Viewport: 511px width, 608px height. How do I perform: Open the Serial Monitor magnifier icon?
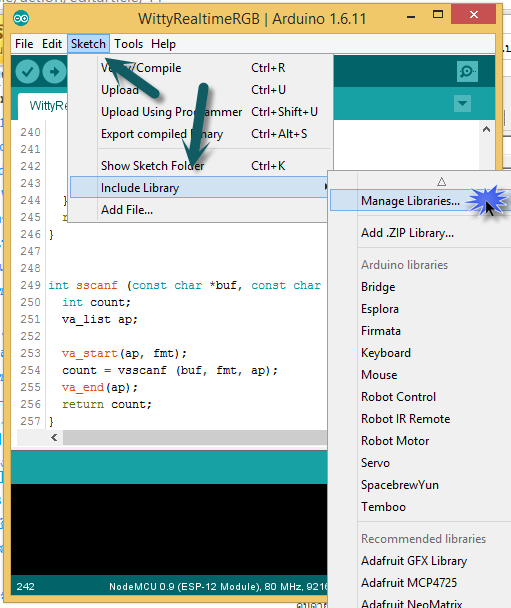(x=467, y=71)
